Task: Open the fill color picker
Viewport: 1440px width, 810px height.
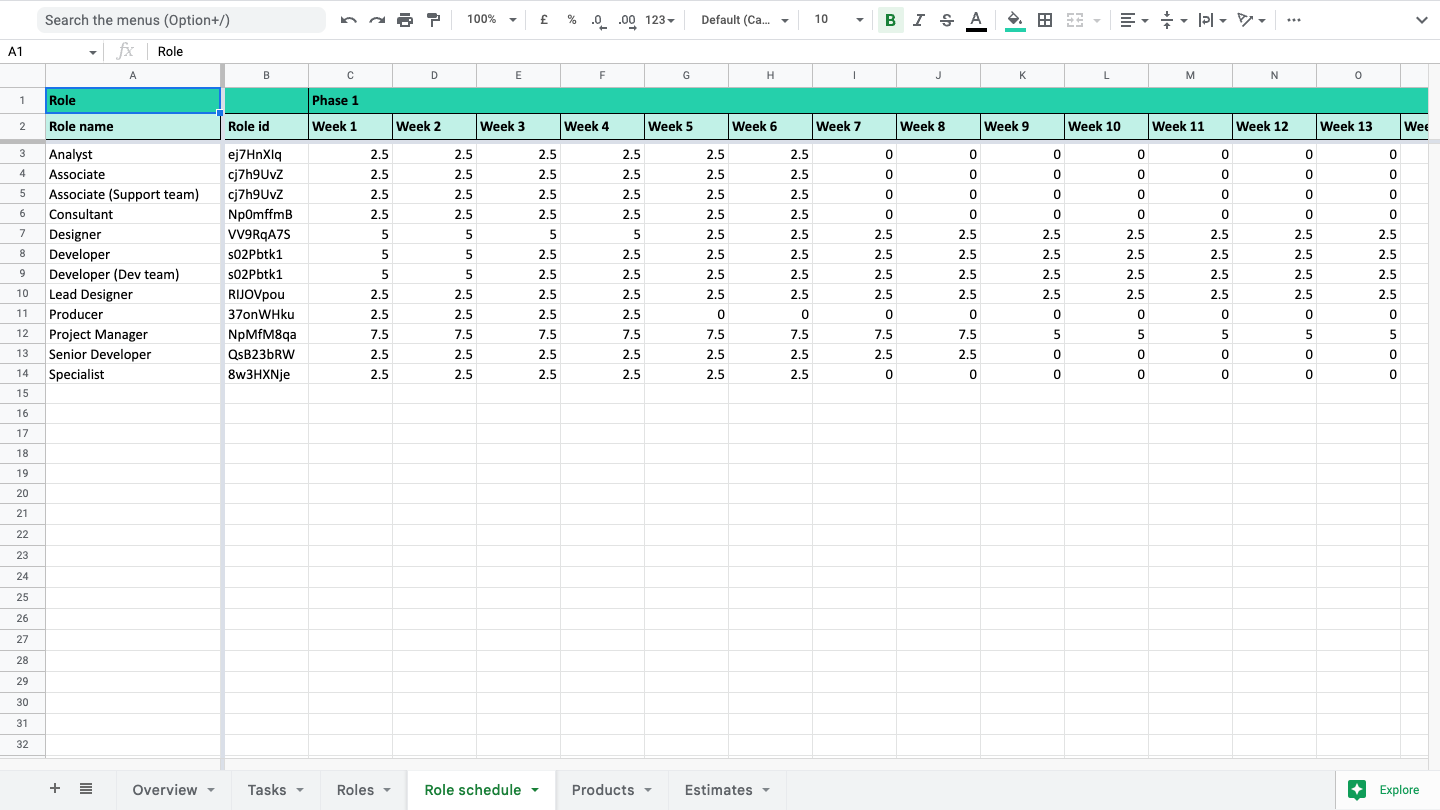Action: [x=1015, y=20]
